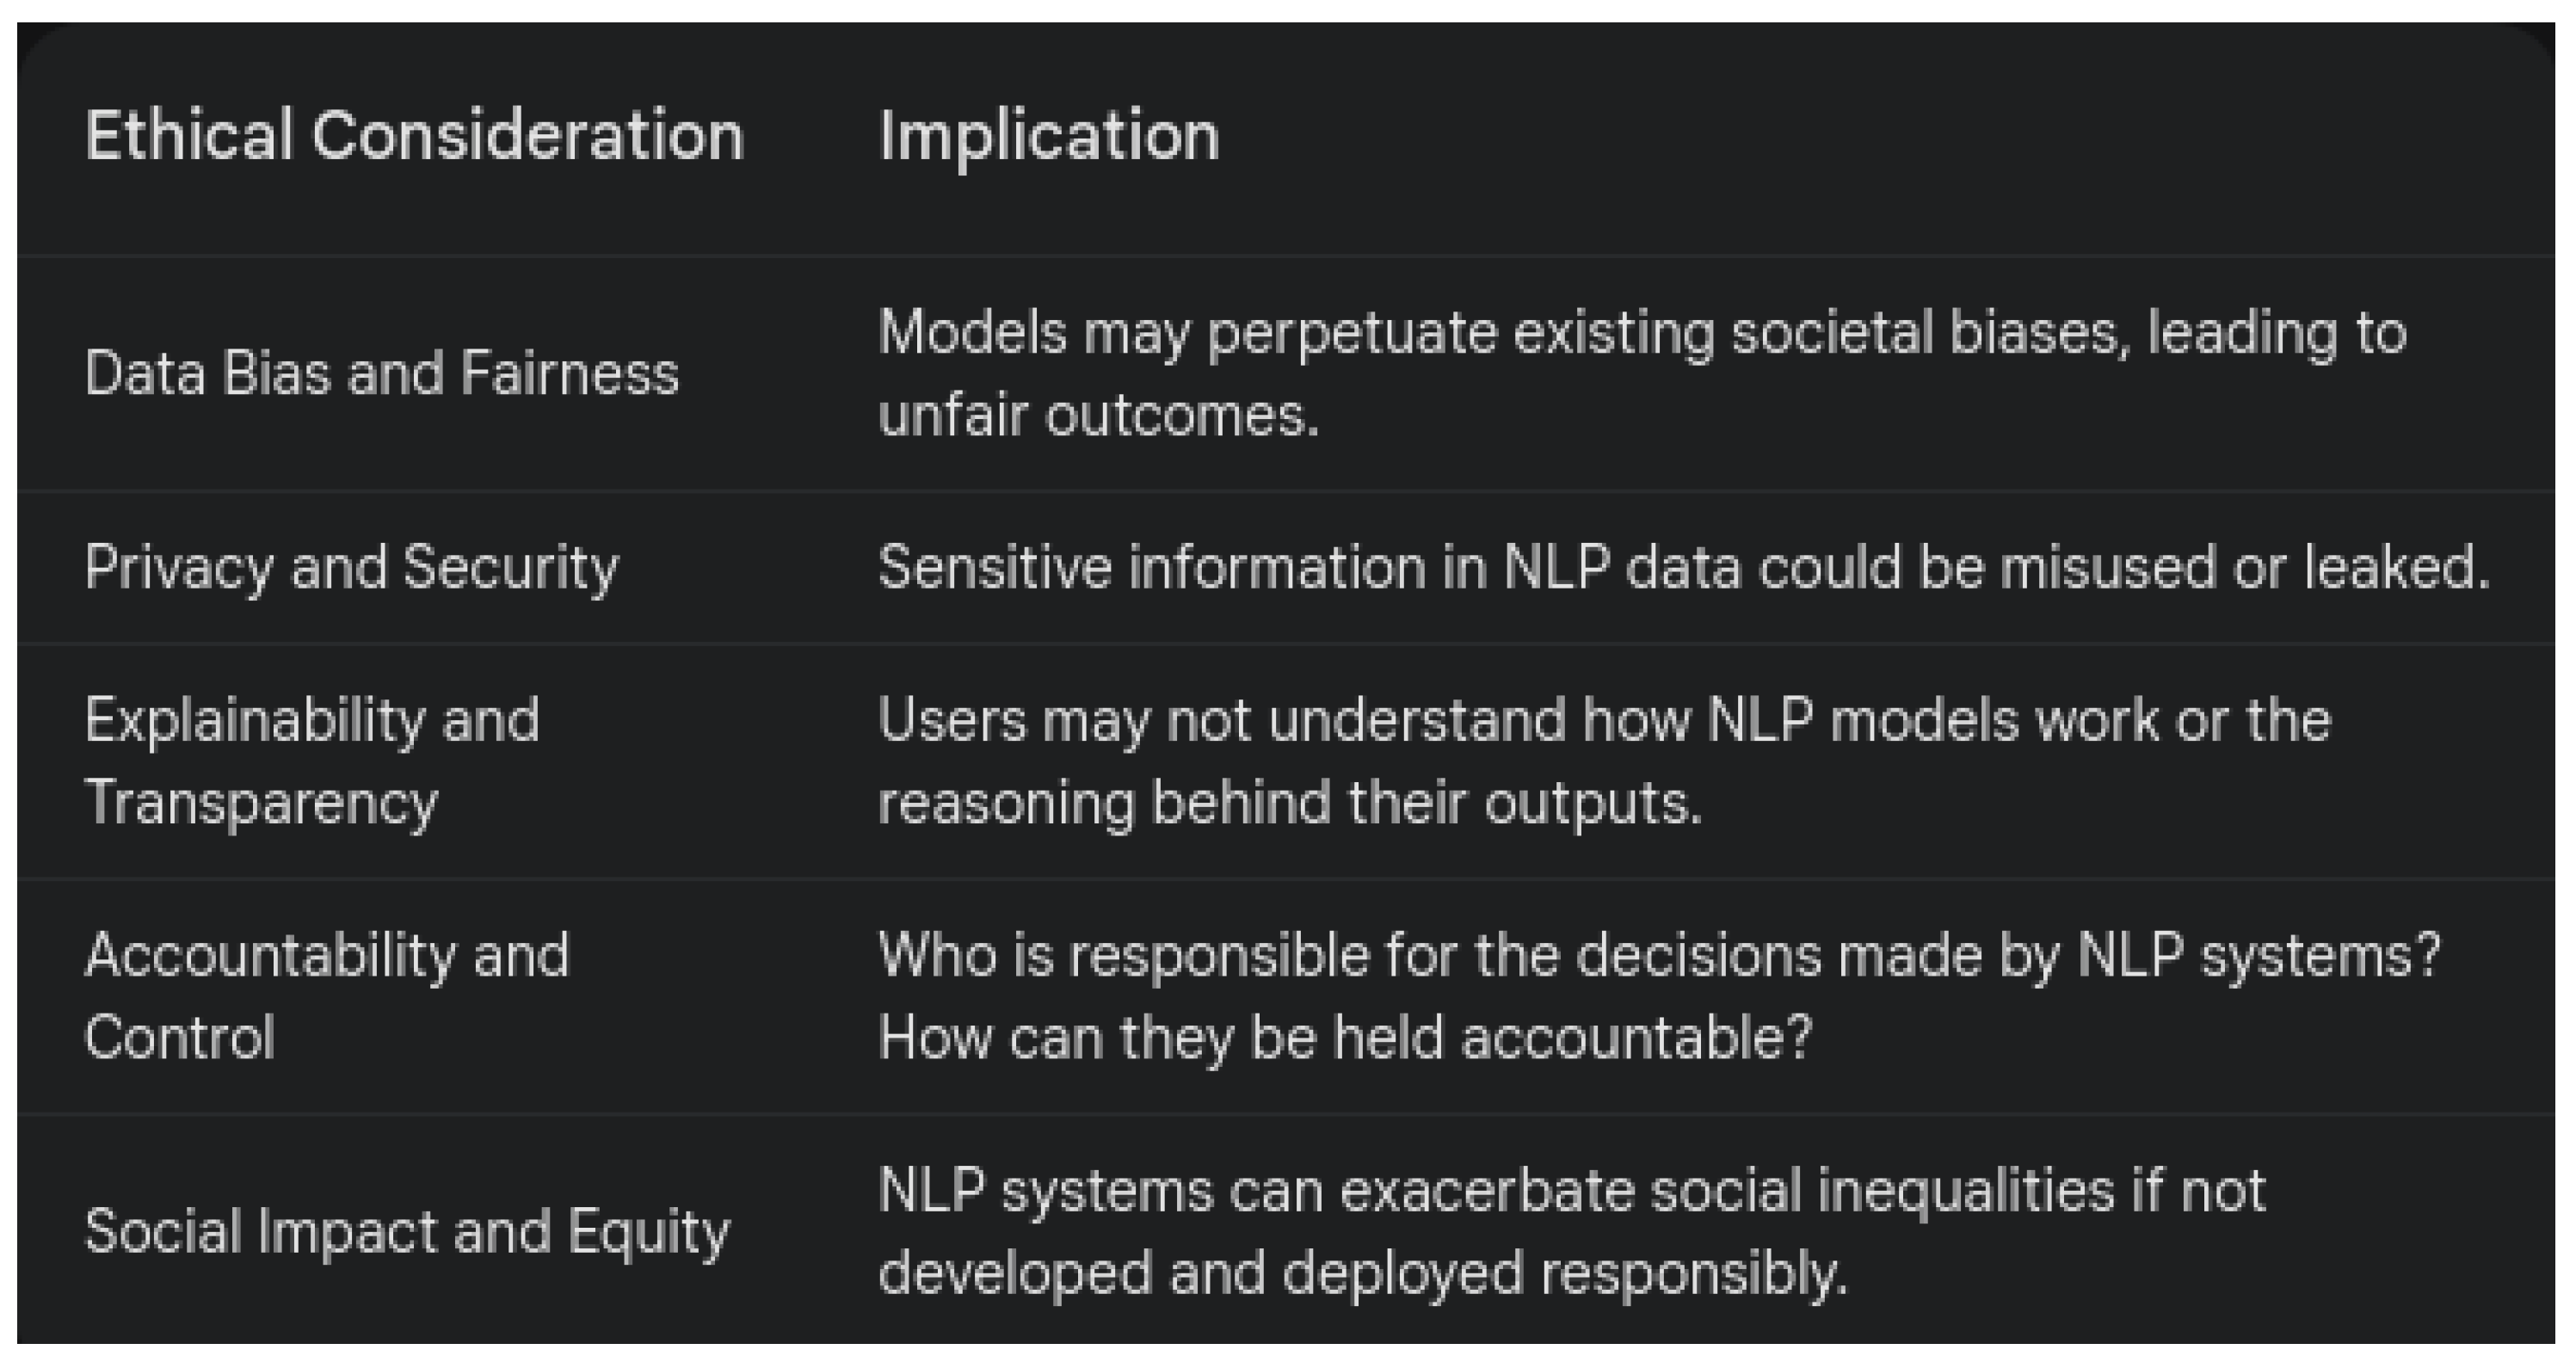Click the word "Control" under Accountability
This screenshot has height=1368, width=2576.
pyautogui.click(x=179, y=1037)
